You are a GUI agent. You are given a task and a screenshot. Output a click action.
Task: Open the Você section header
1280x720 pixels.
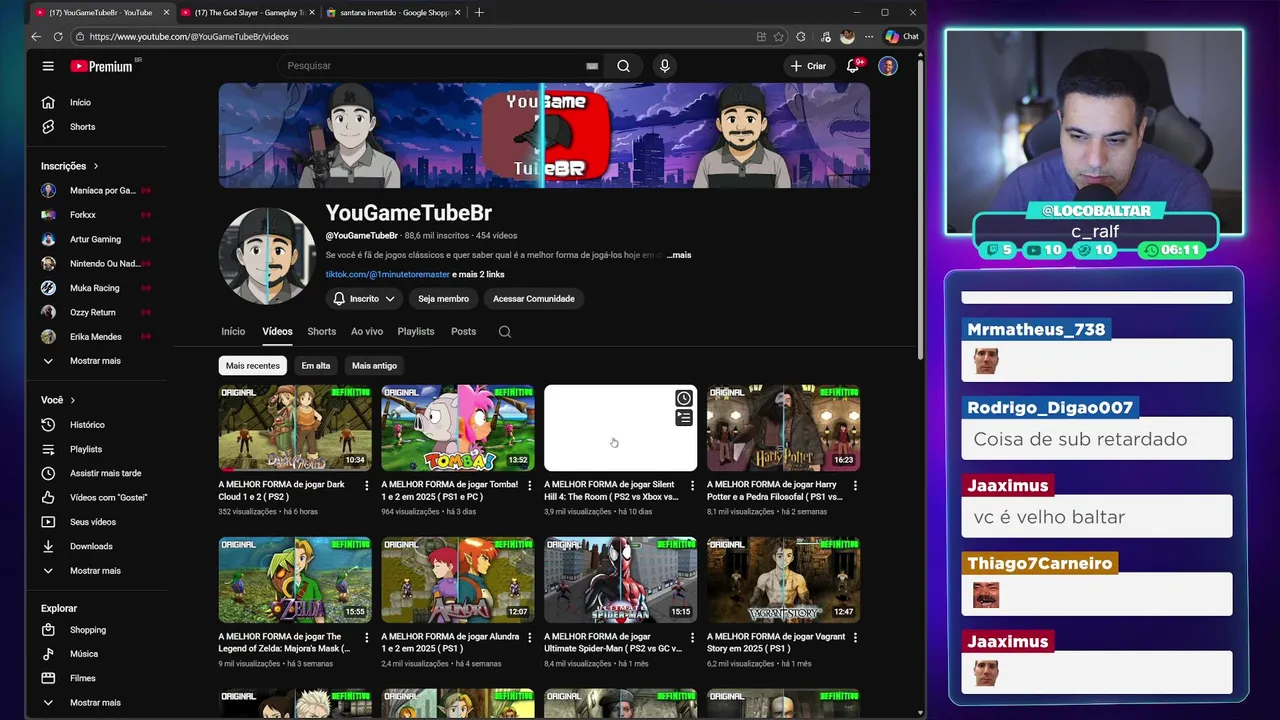[58, 400]
